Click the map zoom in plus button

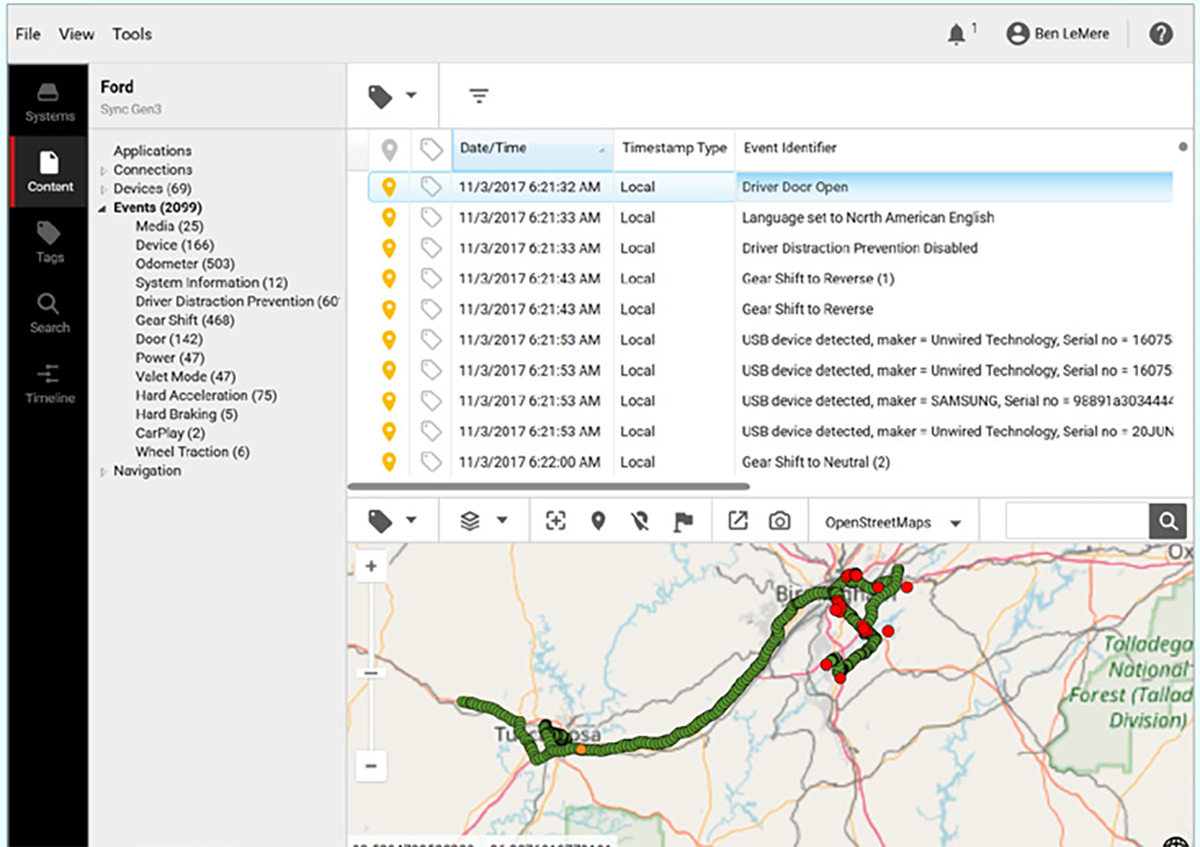(x=371, y=567)
